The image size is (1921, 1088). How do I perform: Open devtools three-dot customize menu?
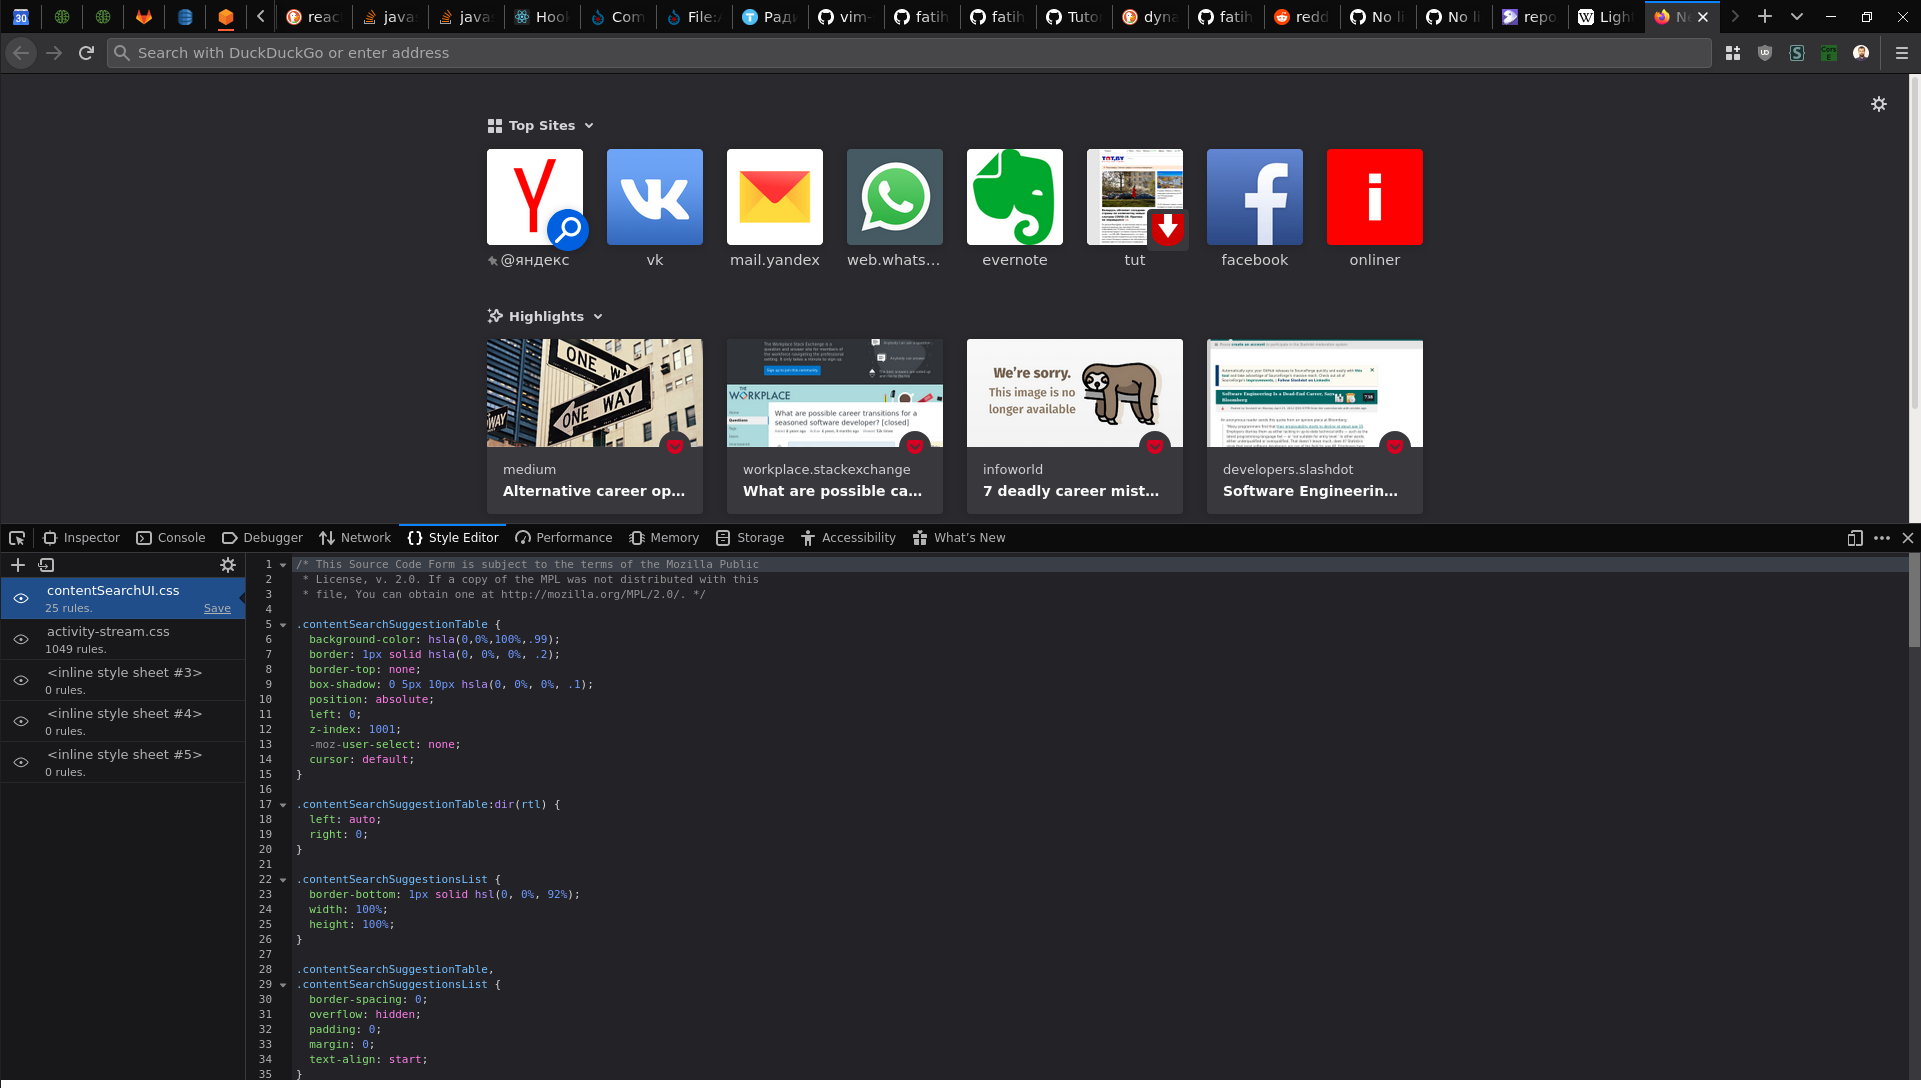tap(1882, 538)
